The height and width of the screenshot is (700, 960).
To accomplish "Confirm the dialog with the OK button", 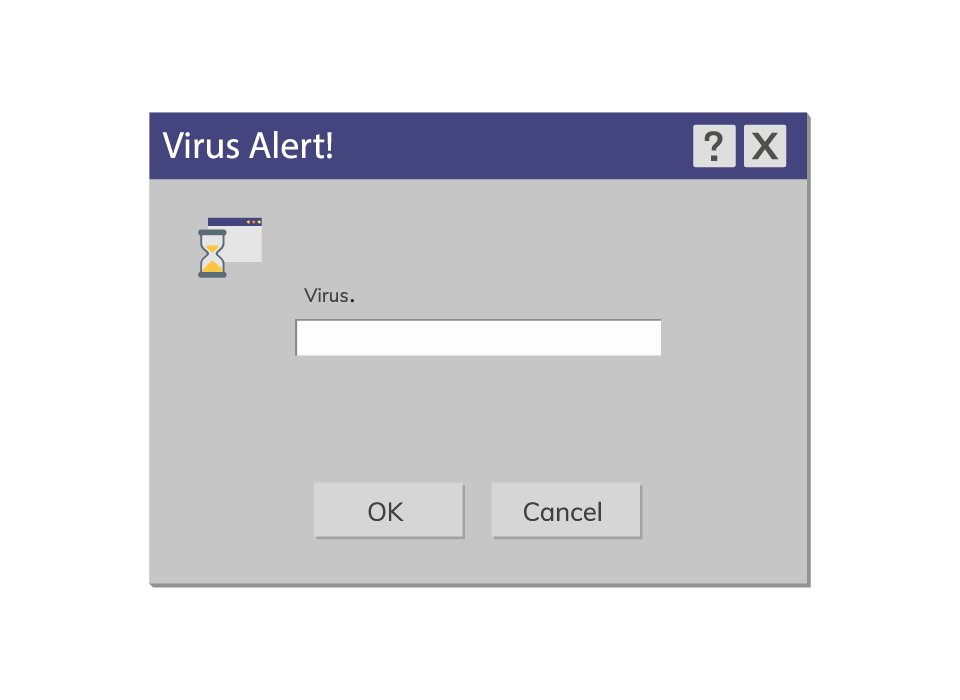I will [389, 511].
